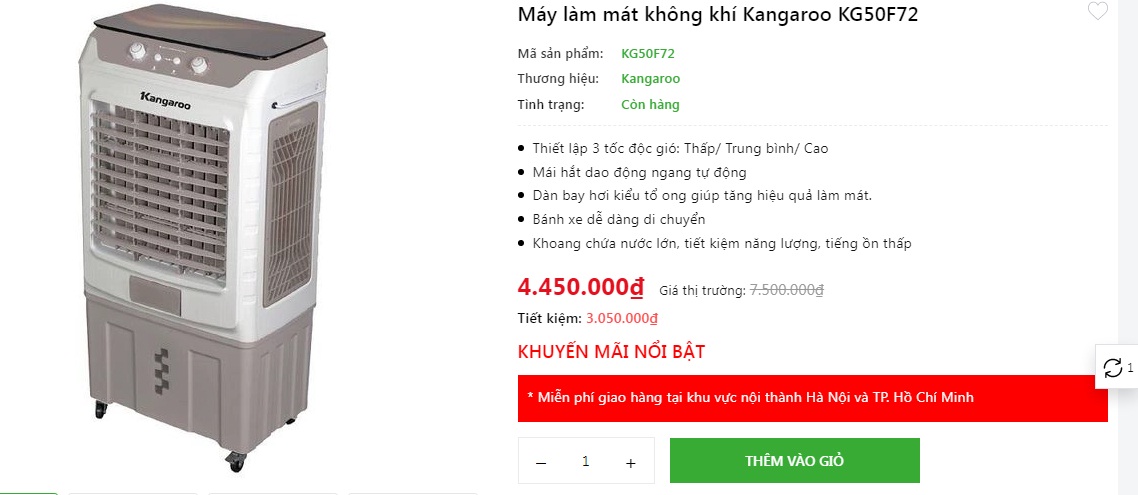
Task: Click the KHUYẾN MÃI NỔI BẬT heading
Action: click(611, 352)
